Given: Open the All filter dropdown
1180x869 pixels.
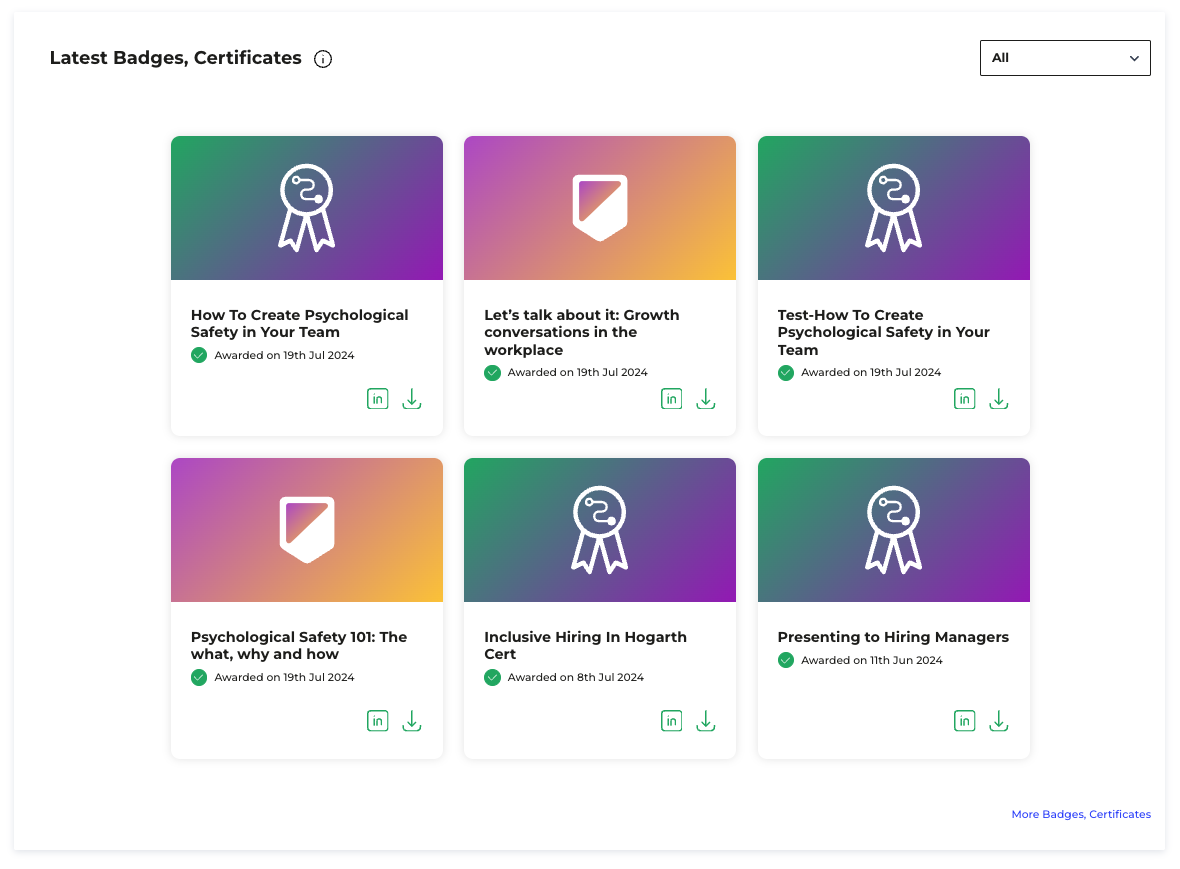Looking at the screenshot, I should pos(1065,58).
